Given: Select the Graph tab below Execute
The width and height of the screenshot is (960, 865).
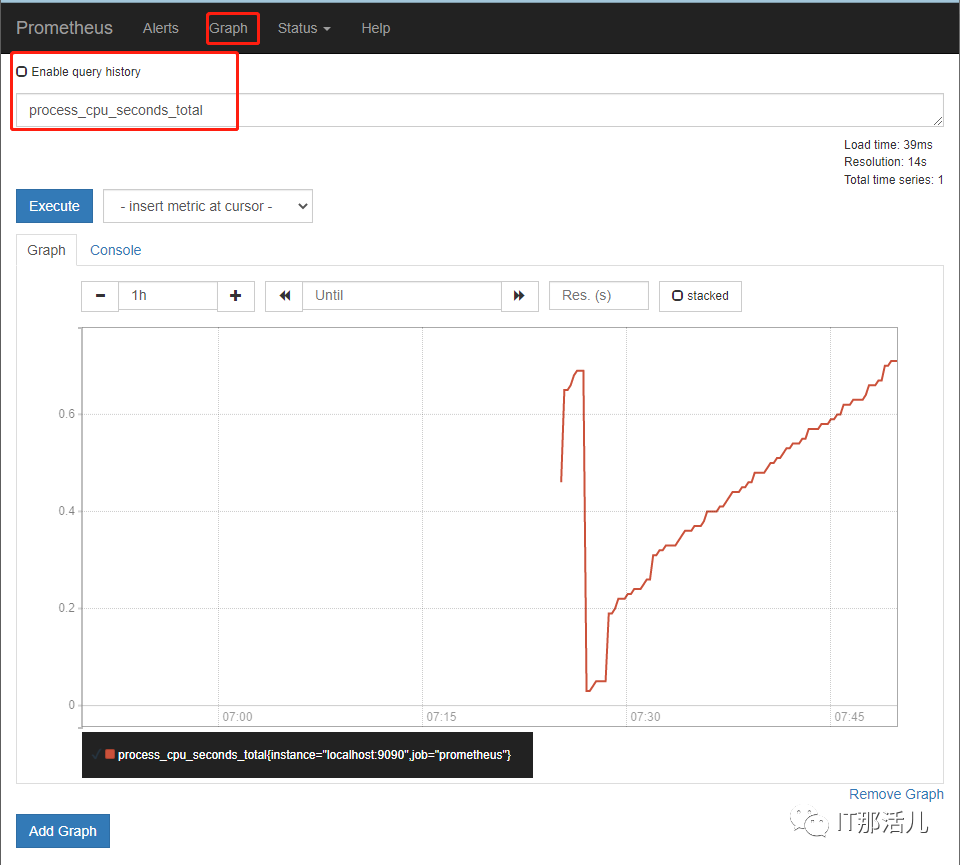Looking at the screenshot, I should point(47,250).
